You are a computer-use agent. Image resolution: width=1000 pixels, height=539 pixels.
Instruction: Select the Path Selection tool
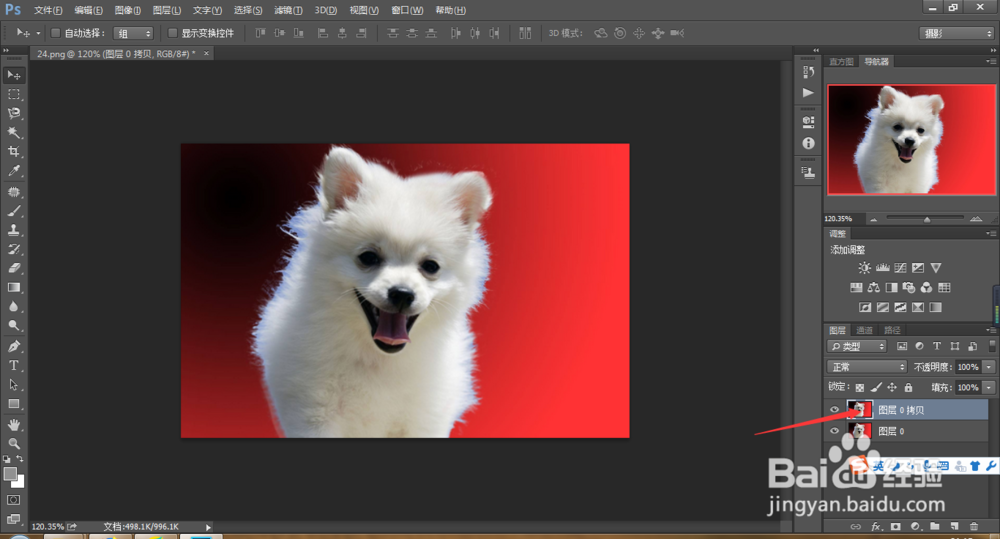[14, 385]
